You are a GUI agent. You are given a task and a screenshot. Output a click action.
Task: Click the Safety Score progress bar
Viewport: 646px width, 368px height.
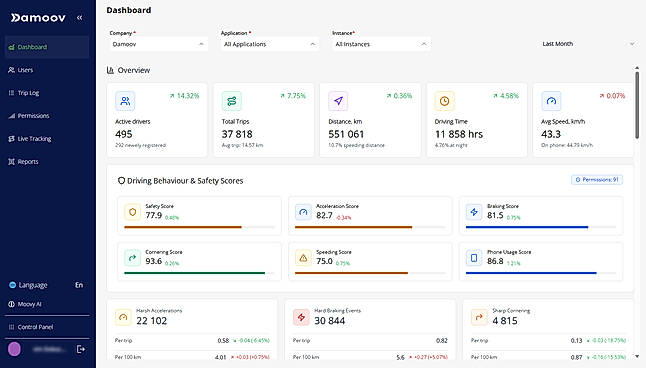point(199,227)
